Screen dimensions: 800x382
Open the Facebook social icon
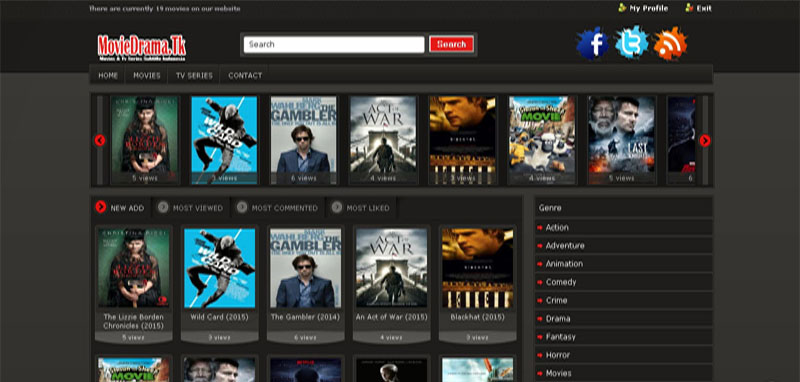[x=592, y=44]
